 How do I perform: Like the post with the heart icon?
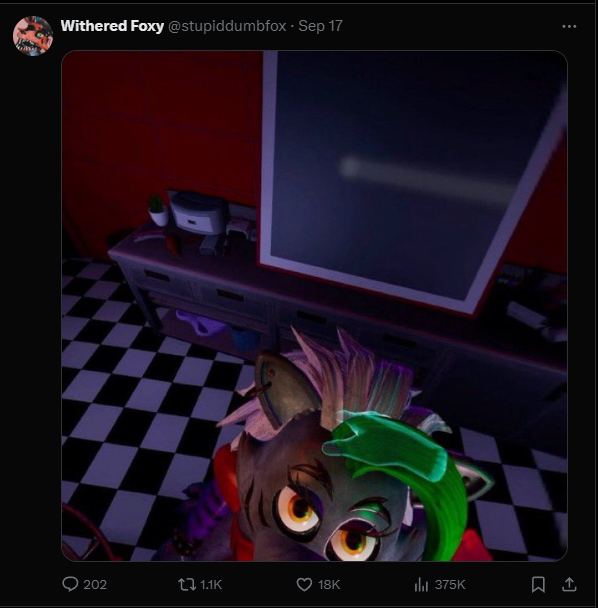tap(304, 584)
